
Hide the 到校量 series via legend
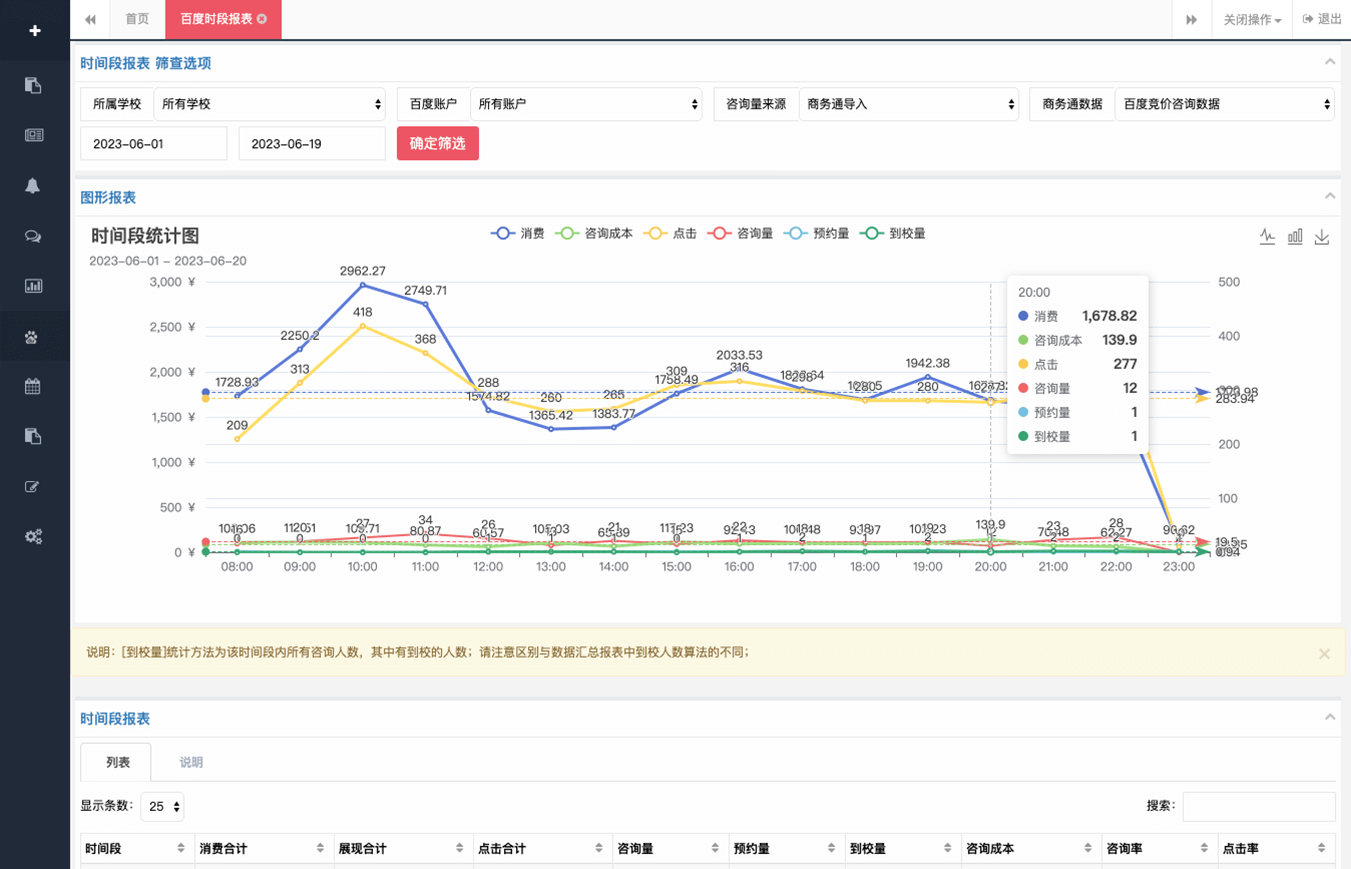[x=893, y=233]
